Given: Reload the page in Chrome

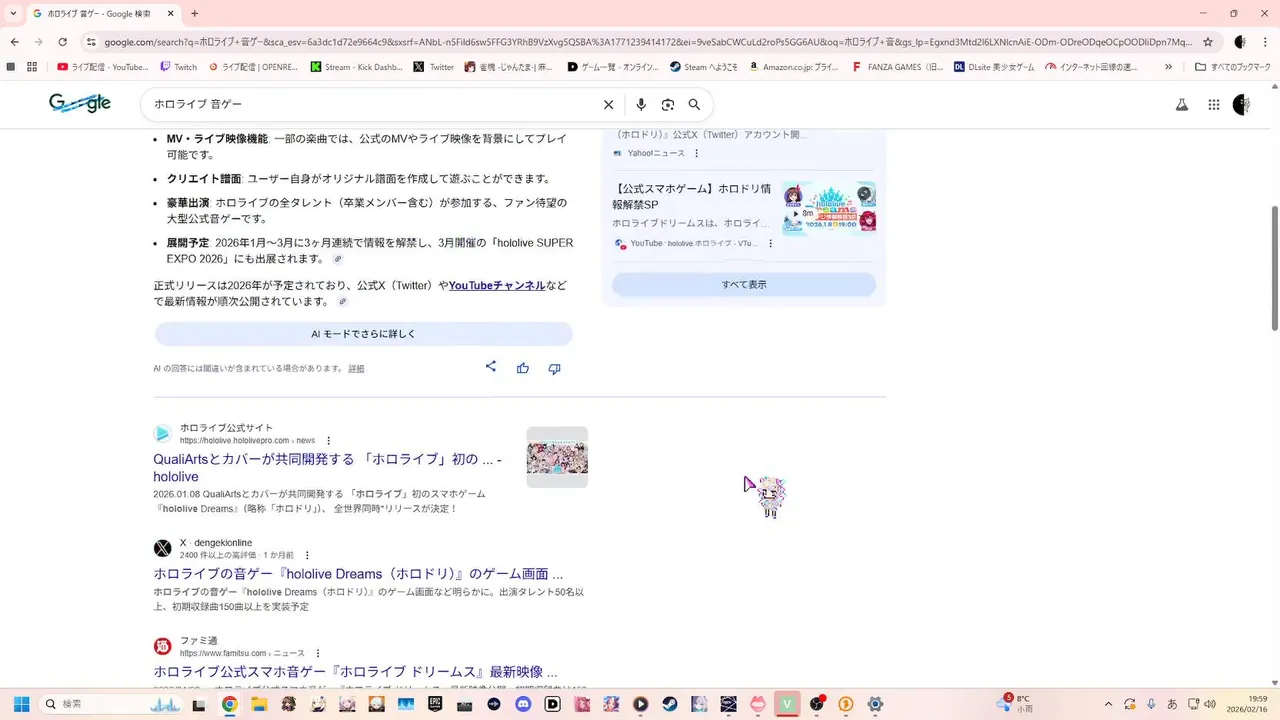Looking at the screenshot, I should [62, 42].
